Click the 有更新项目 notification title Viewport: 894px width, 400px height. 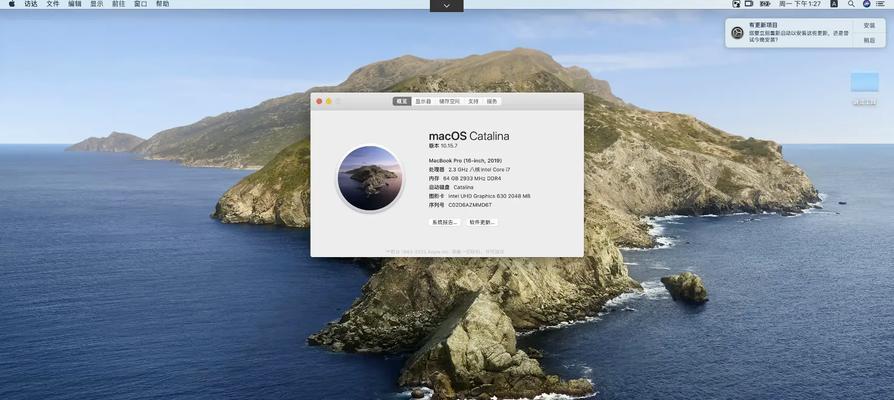coord(763,25)
